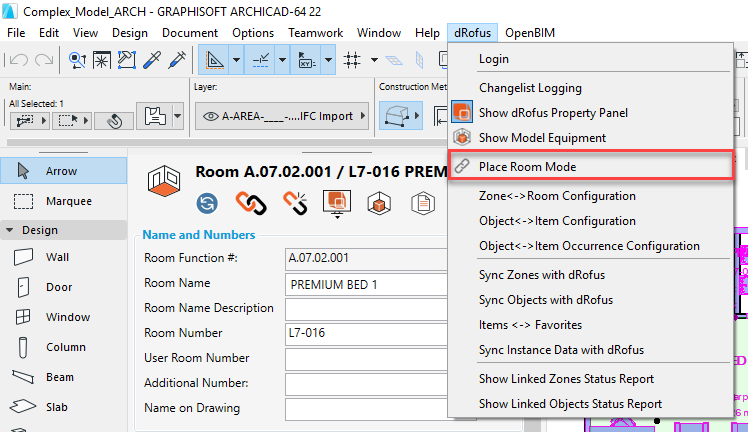The width and height of the screenshot is (748, 432).
Task: Click the blue sync refresh icon
Action: coord(209,203)
